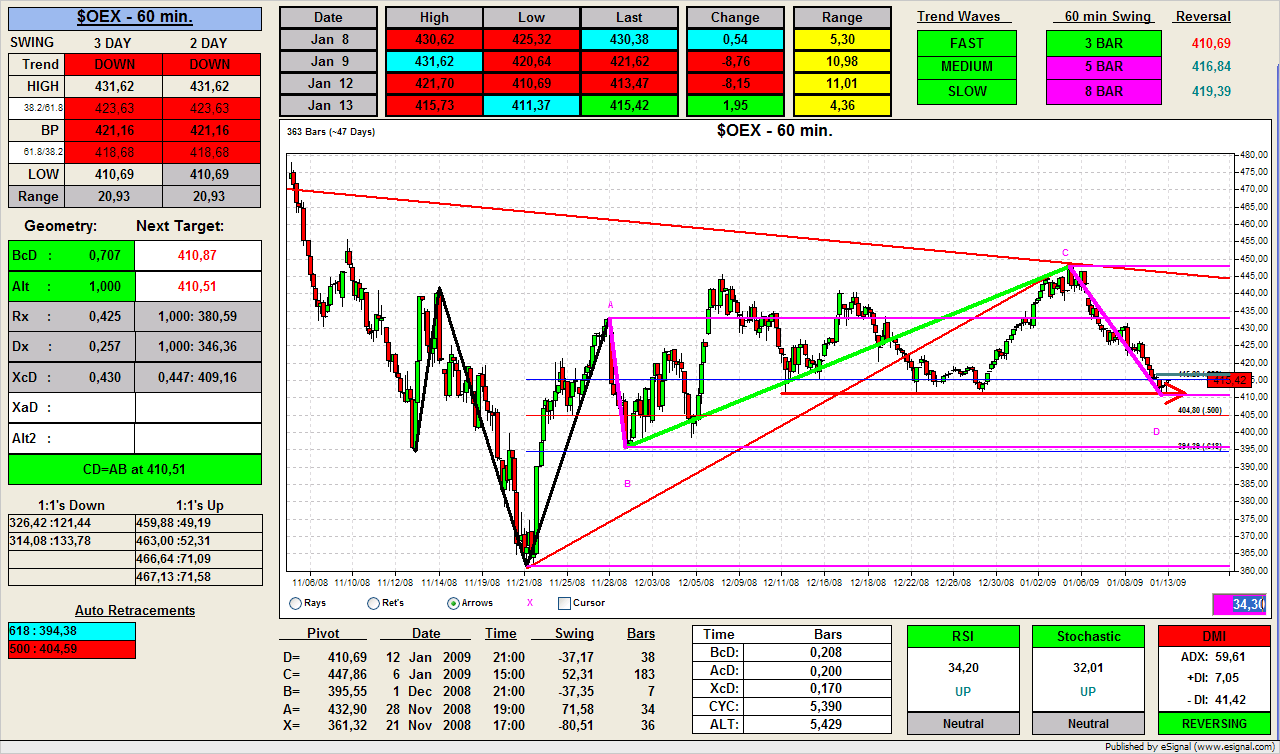Click the SLOW trend wave indicator

pyautogui.click(x=966, y=91)
